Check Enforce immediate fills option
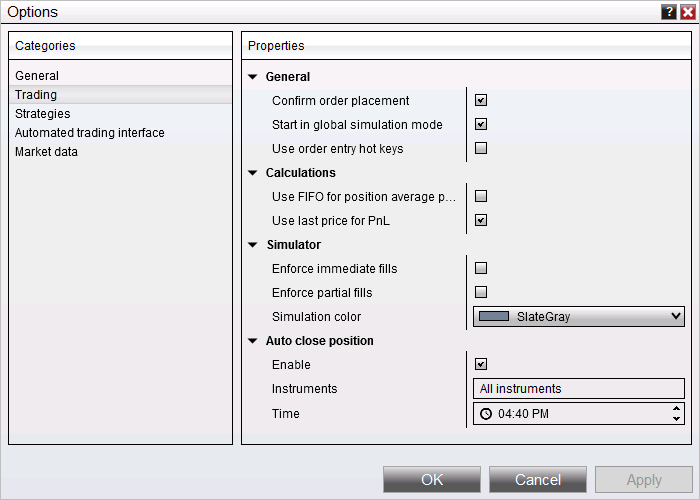Viewport: 700px width, 500px height. coord(481,269)
